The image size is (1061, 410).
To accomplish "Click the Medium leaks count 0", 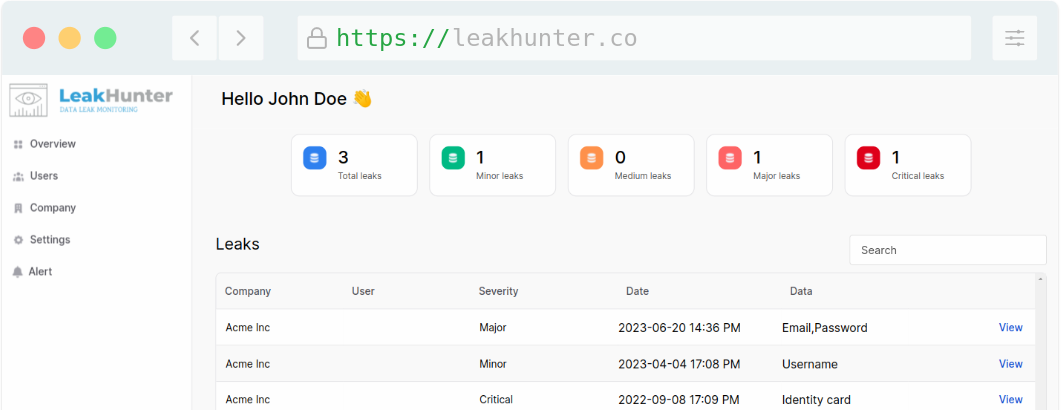I will pos(620,158).
